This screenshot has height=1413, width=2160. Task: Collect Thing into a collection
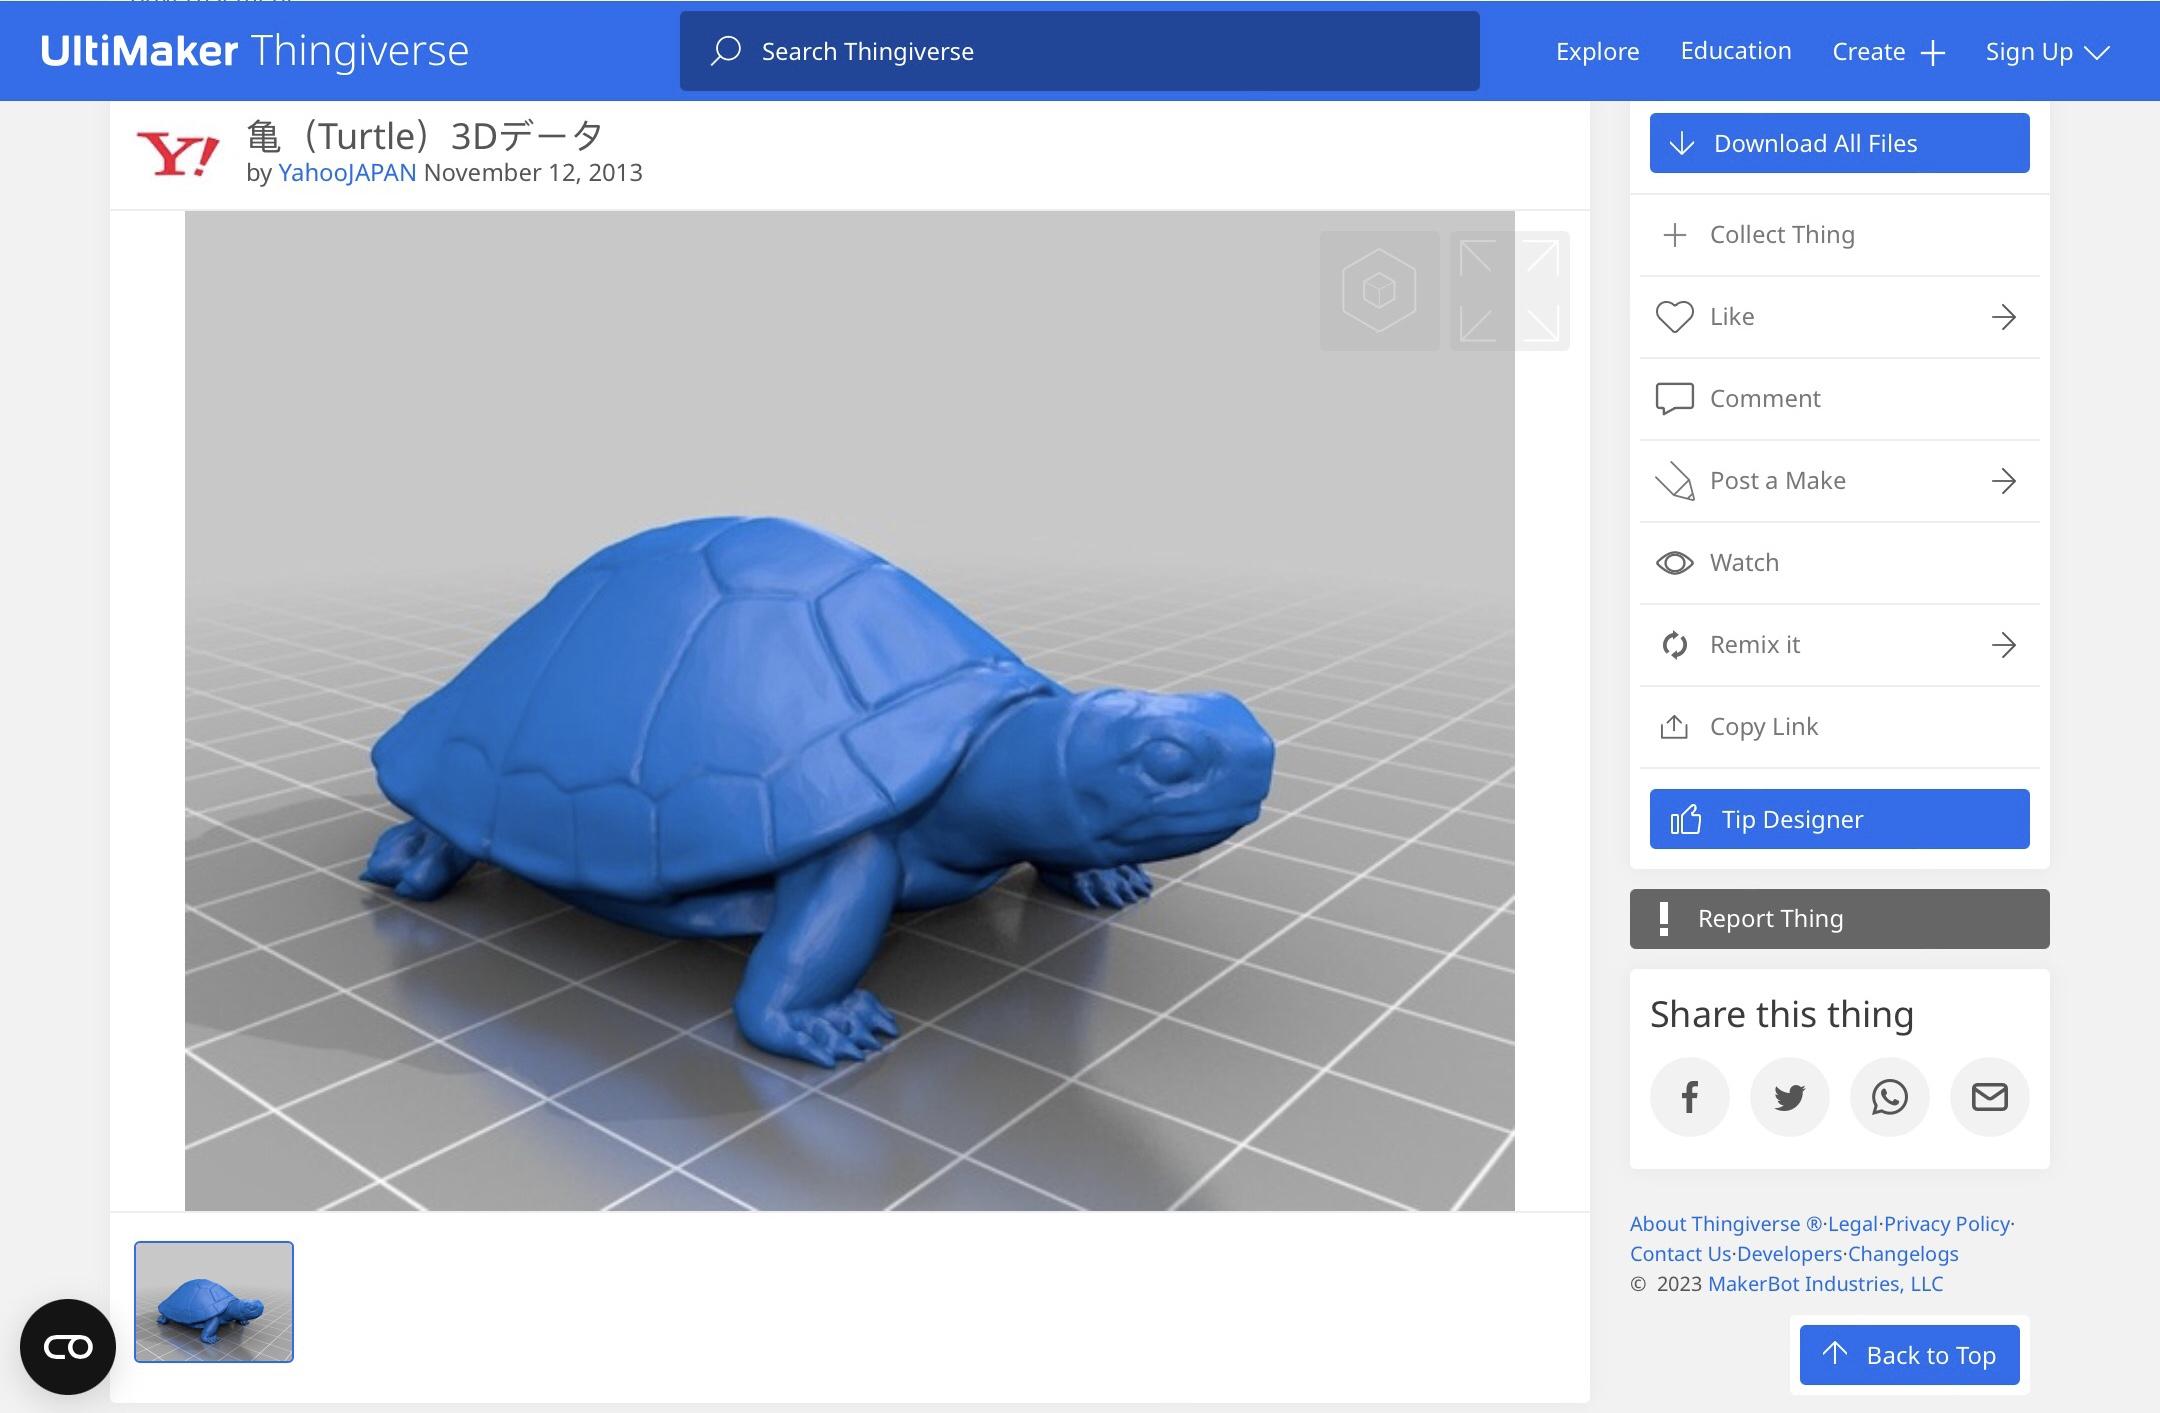(1781, 235)
